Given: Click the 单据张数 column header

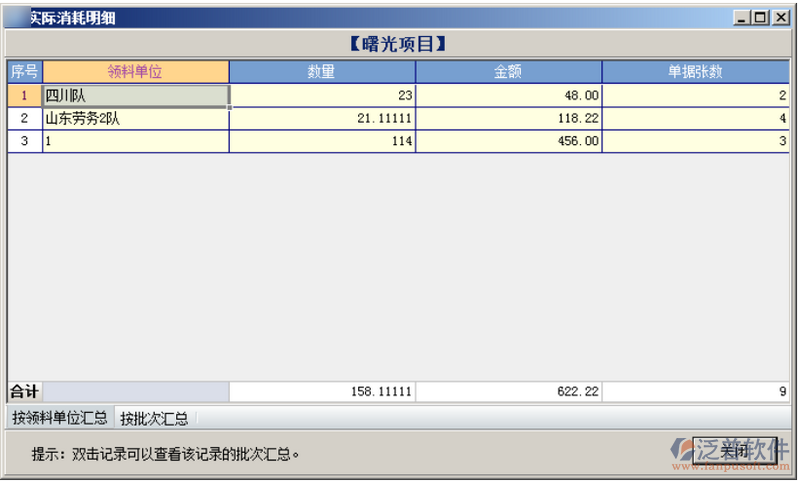Looking at the screenshot, I should click(x=695, y=71).
